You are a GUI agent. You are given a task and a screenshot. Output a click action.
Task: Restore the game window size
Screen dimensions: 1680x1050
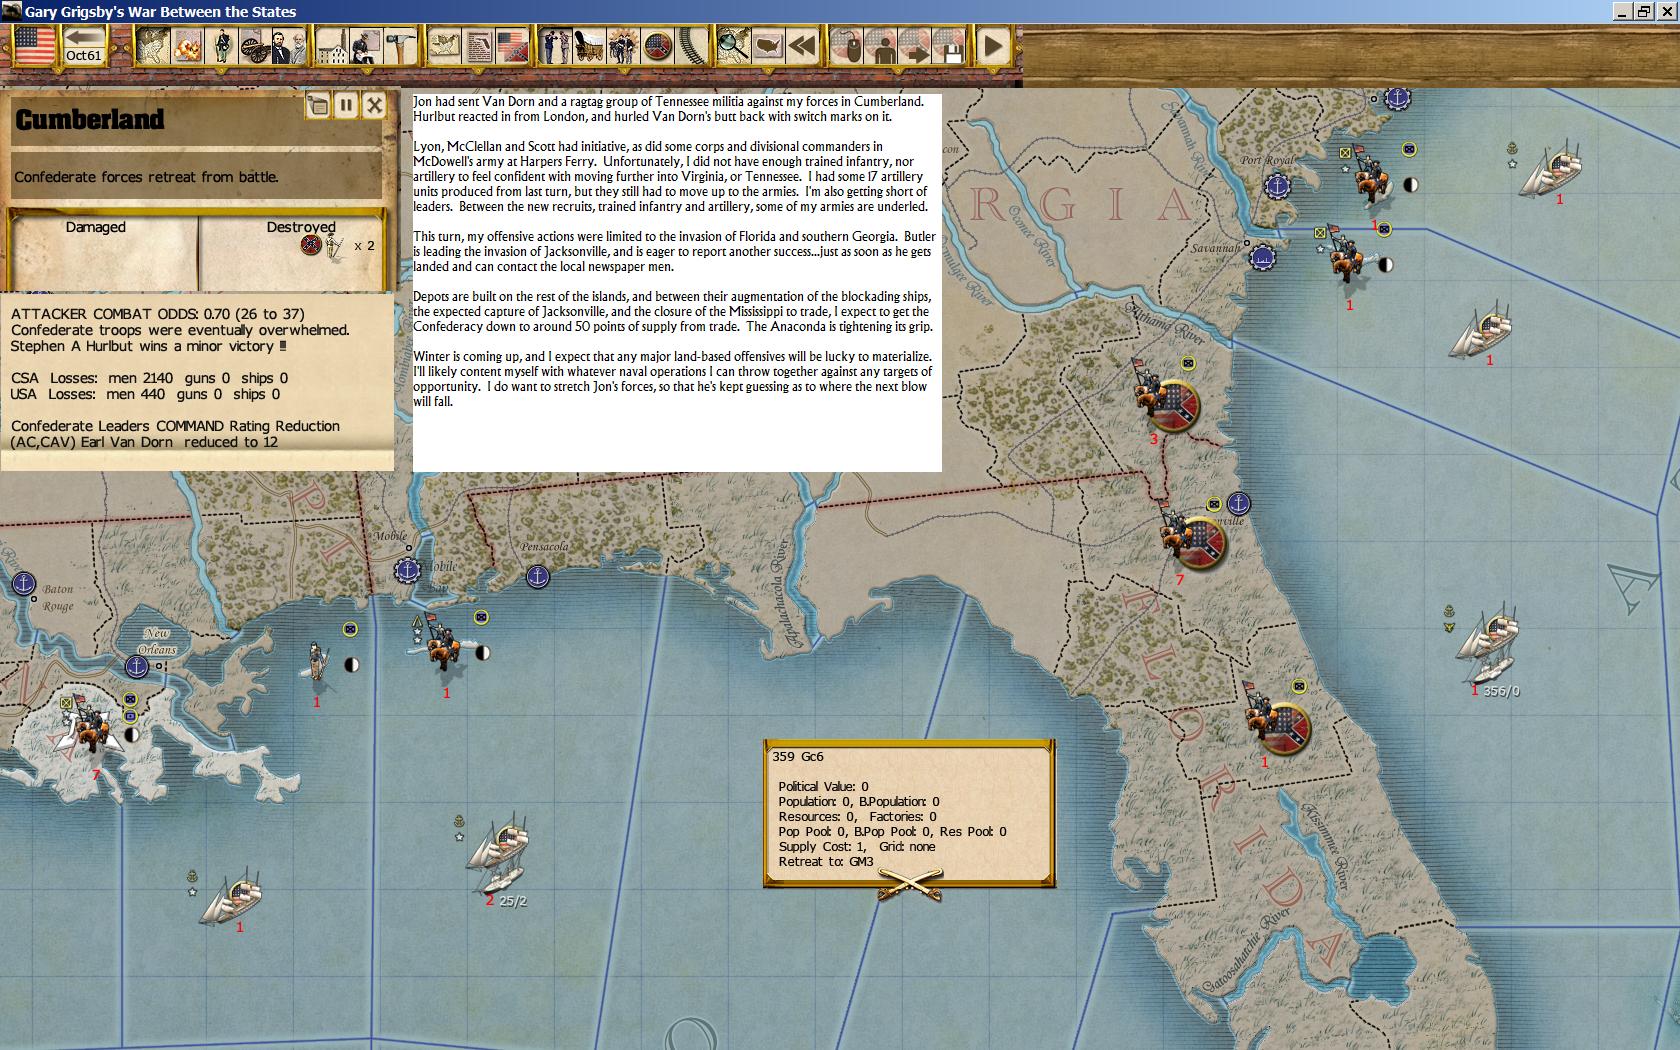(1645, 11)
